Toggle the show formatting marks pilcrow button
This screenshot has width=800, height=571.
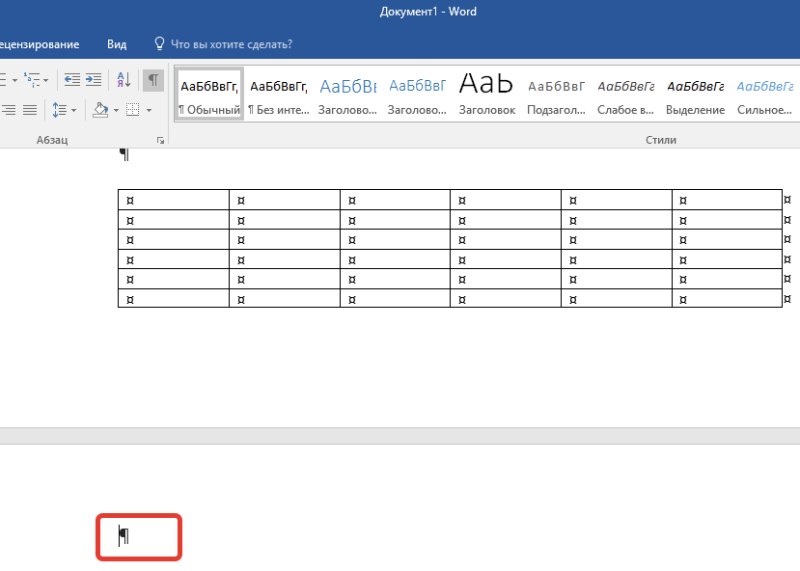click(x=153, y=79)
